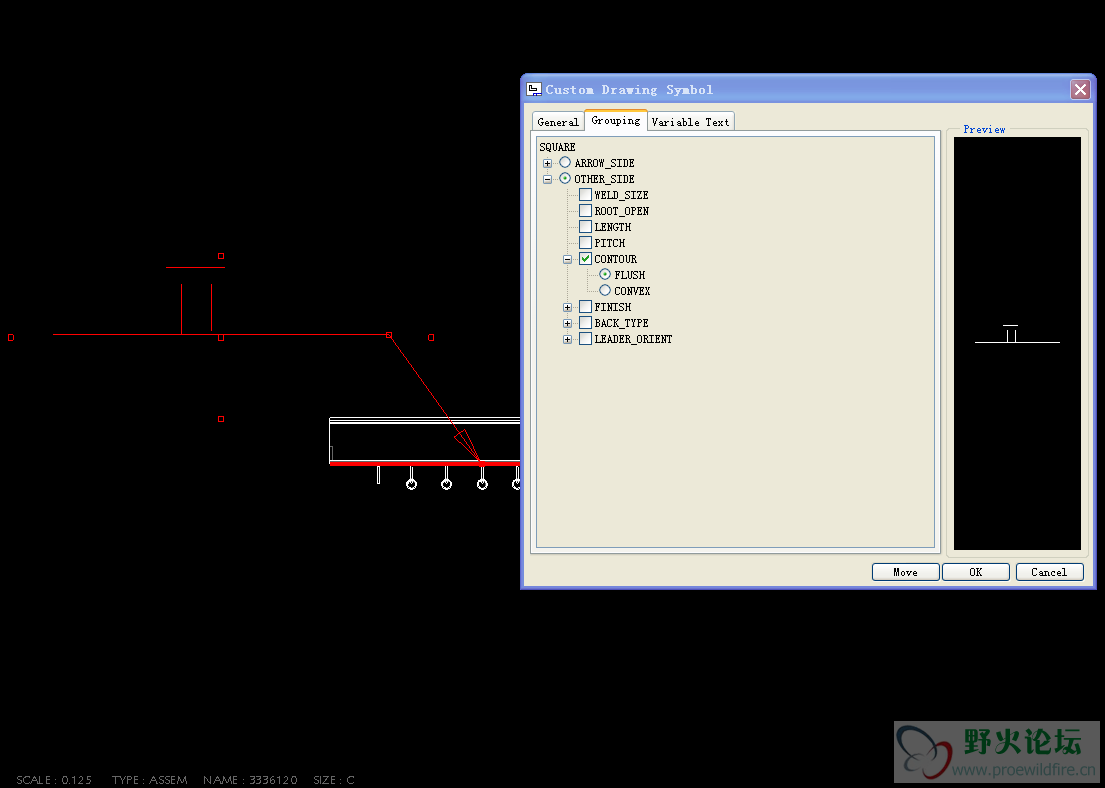Image resolution: width=1105 pixels, height=788 pixels.
Task: Enable the FINISH checkbox
Action: (x=586, y=307)
